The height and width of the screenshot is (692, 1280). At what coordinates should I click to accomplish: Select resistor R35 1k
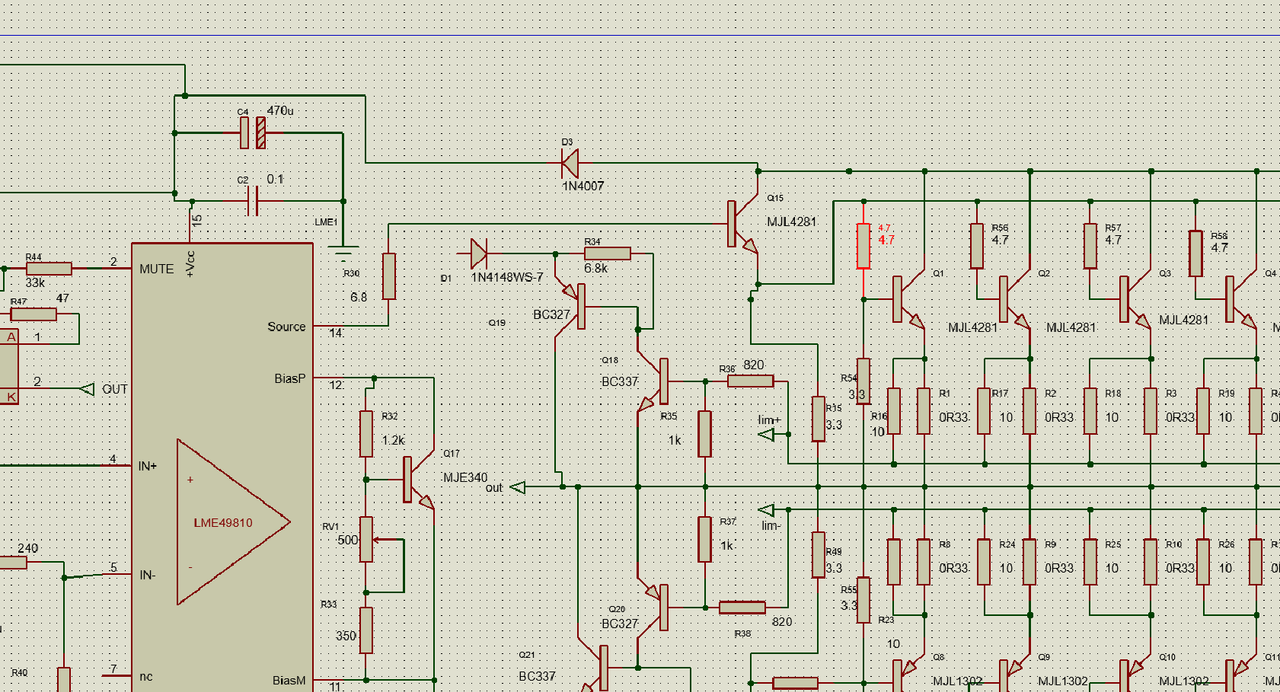point(704,433)
